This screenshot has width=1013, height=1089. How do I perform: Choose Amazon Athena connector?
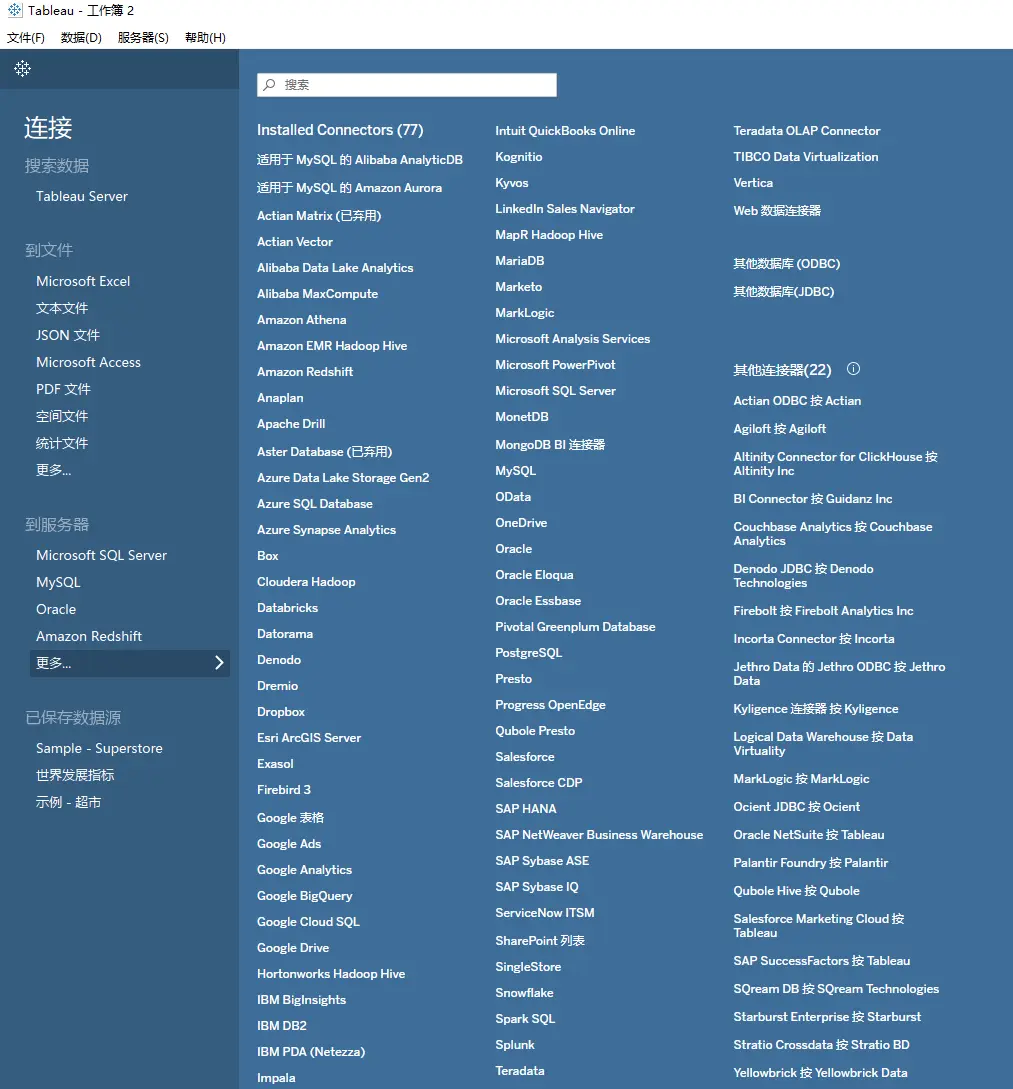pos(301,320)
